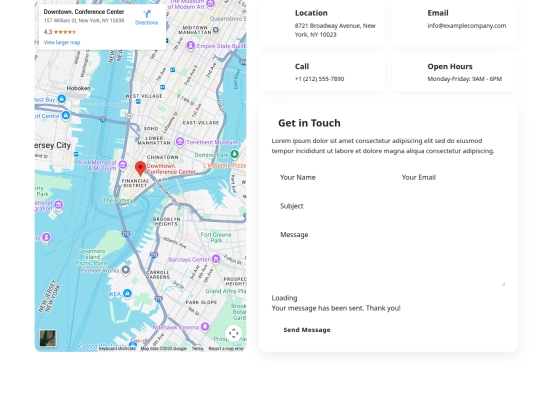The width and height of the screenshot is (540, 405).
Task: Grab the Message textarea resize handle
Action: [x=503, y=284]
